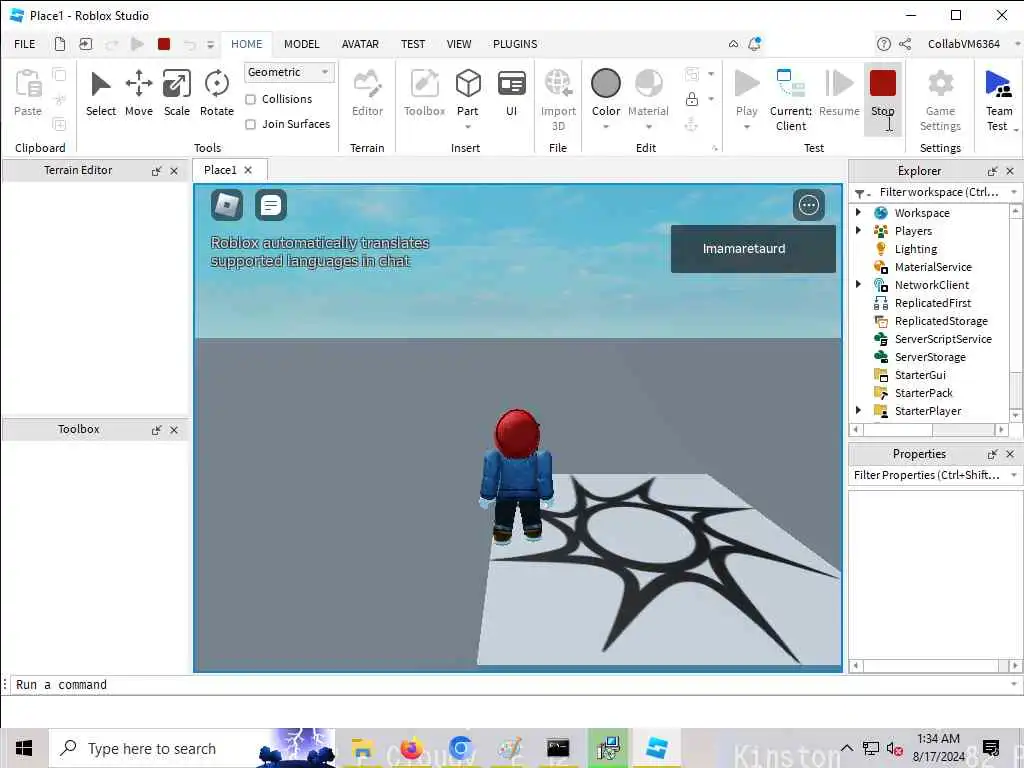Screen dimensions: 1024x768
Task: Click the CollabVM6364 account name
Action: click(963, 44)
